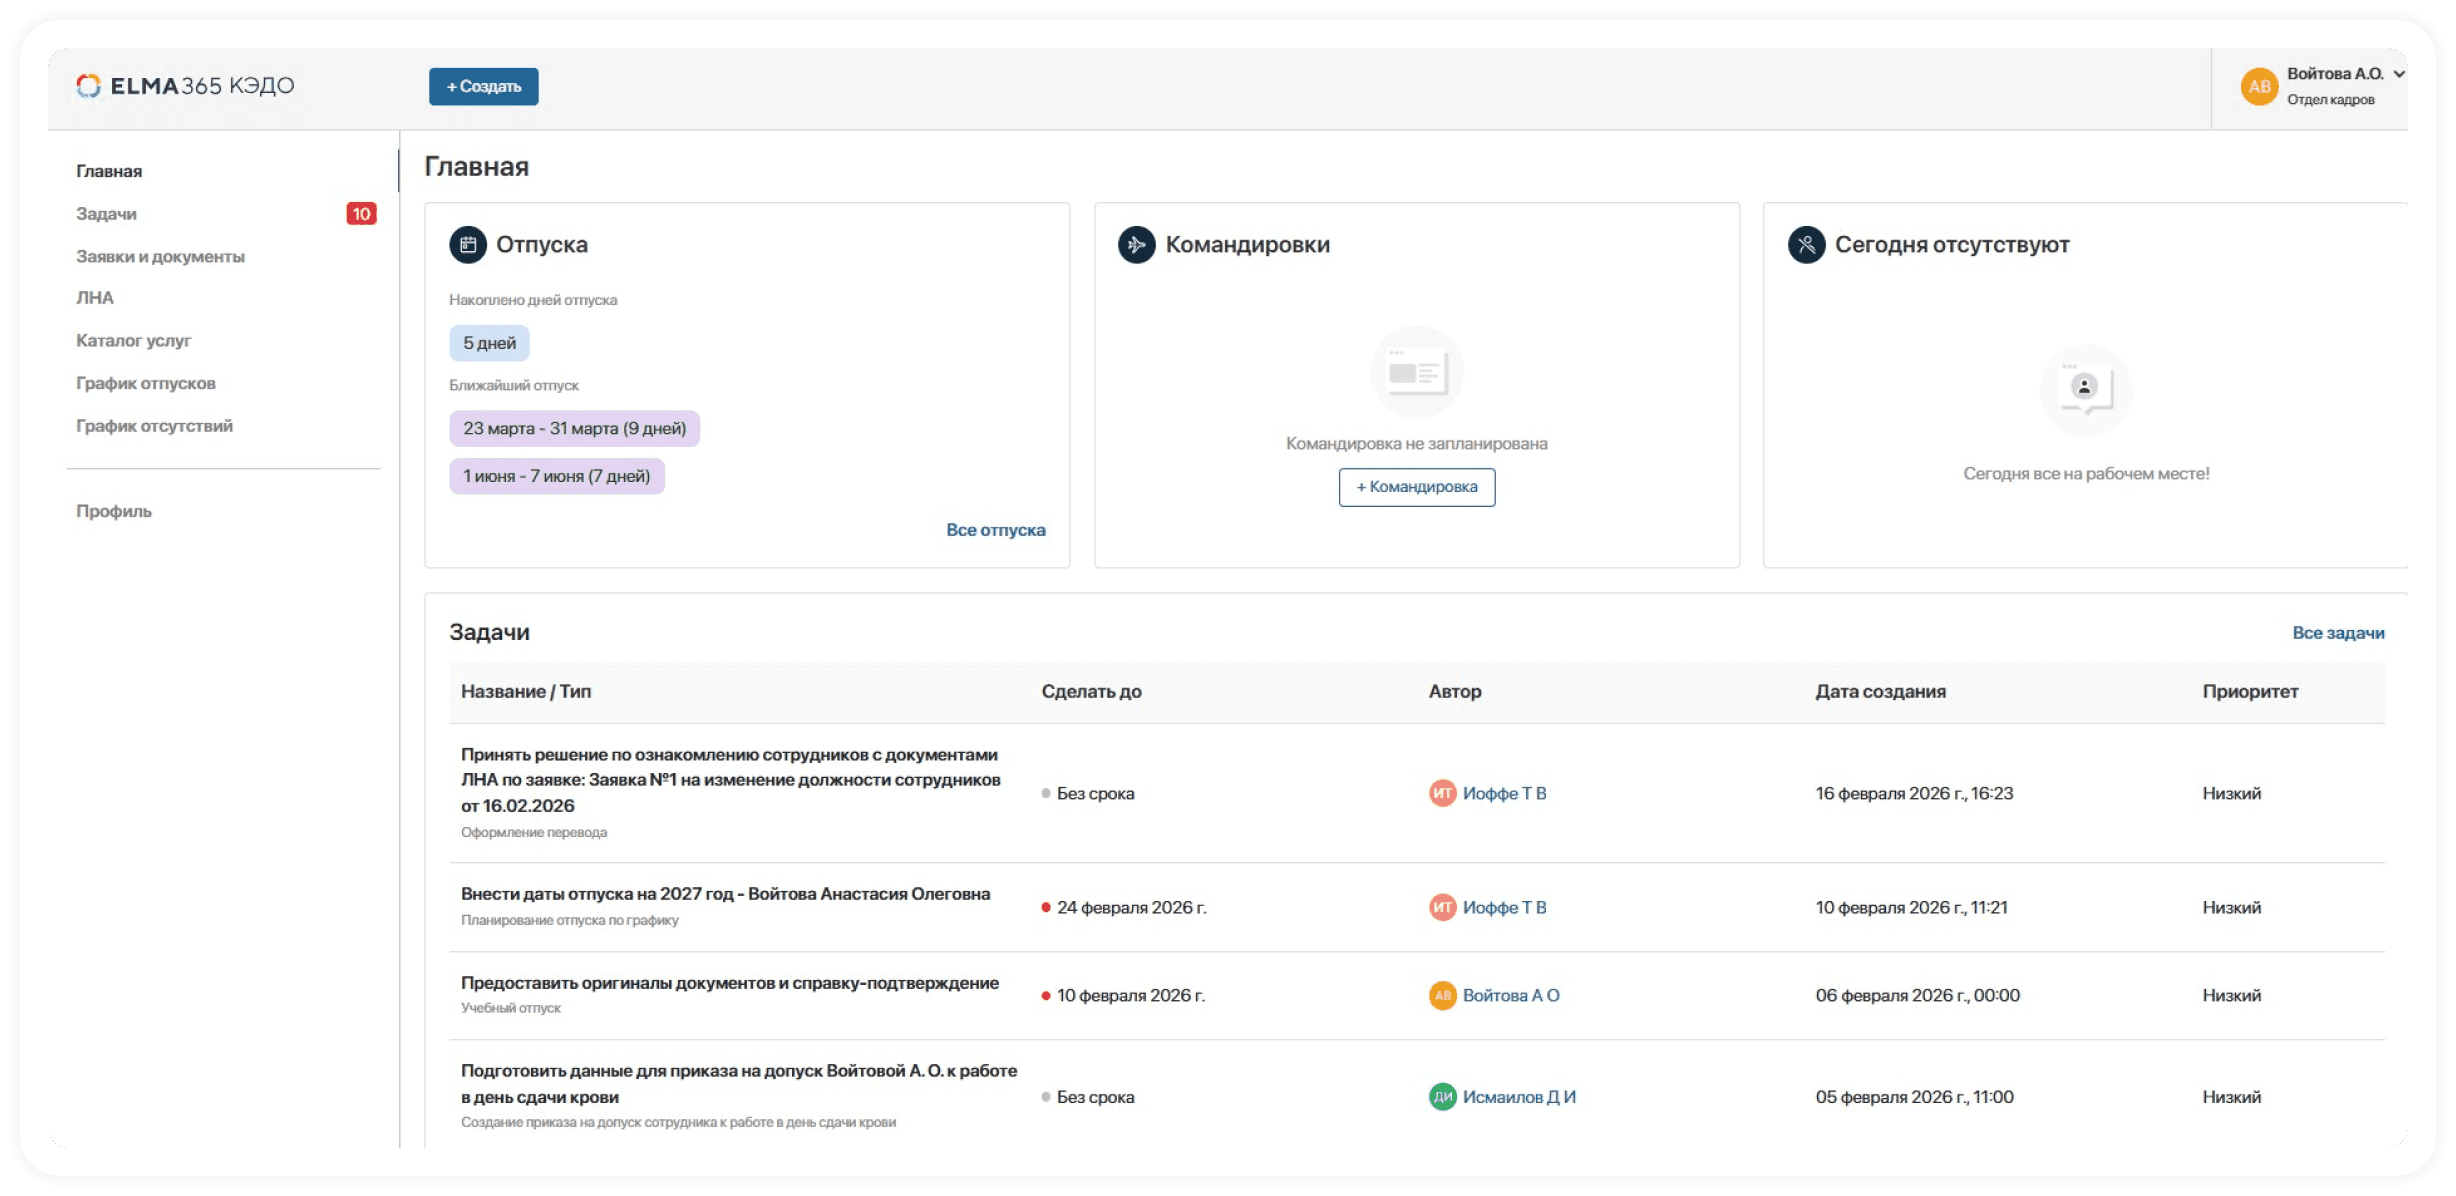The width and height of the screenshot is (2456, 1196).
Task: Open task Внести даты отпуска на 2027 год
Action: click(725, 894)
